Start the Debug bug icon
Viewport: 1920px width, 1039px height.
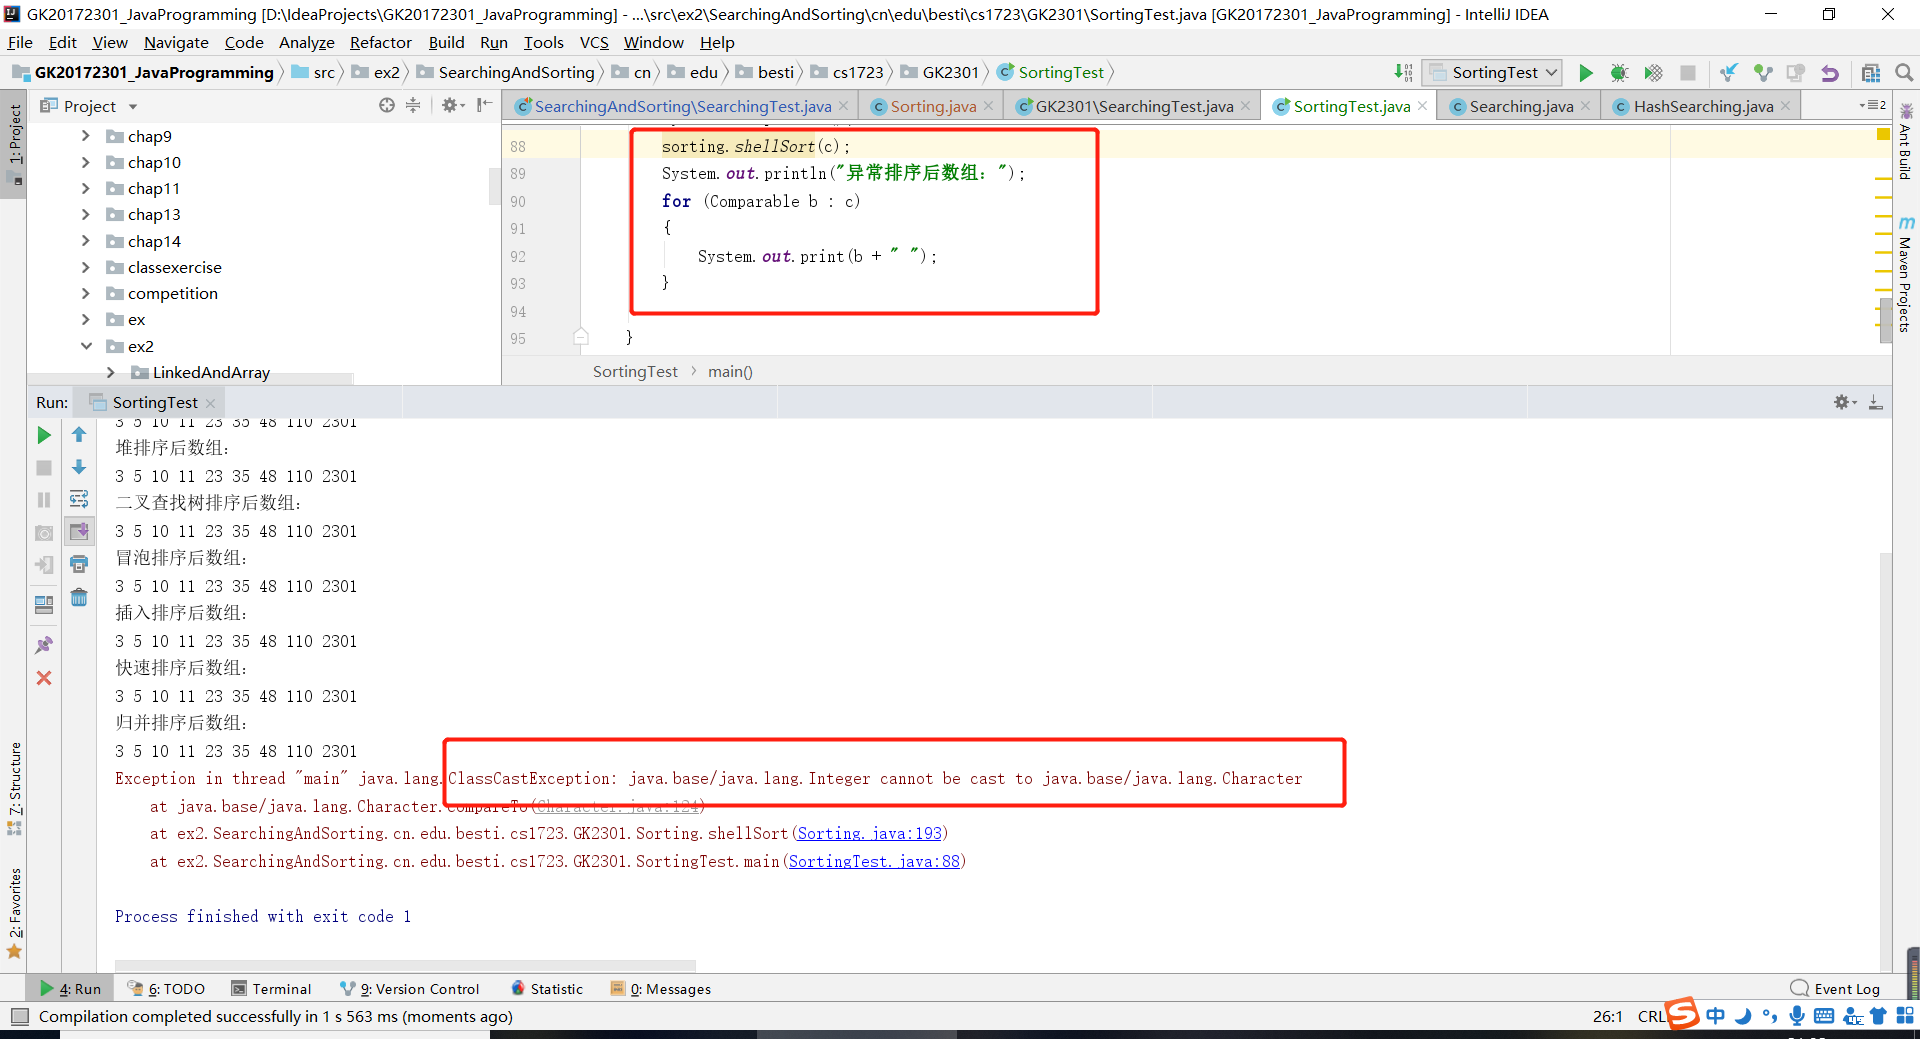1619,73
